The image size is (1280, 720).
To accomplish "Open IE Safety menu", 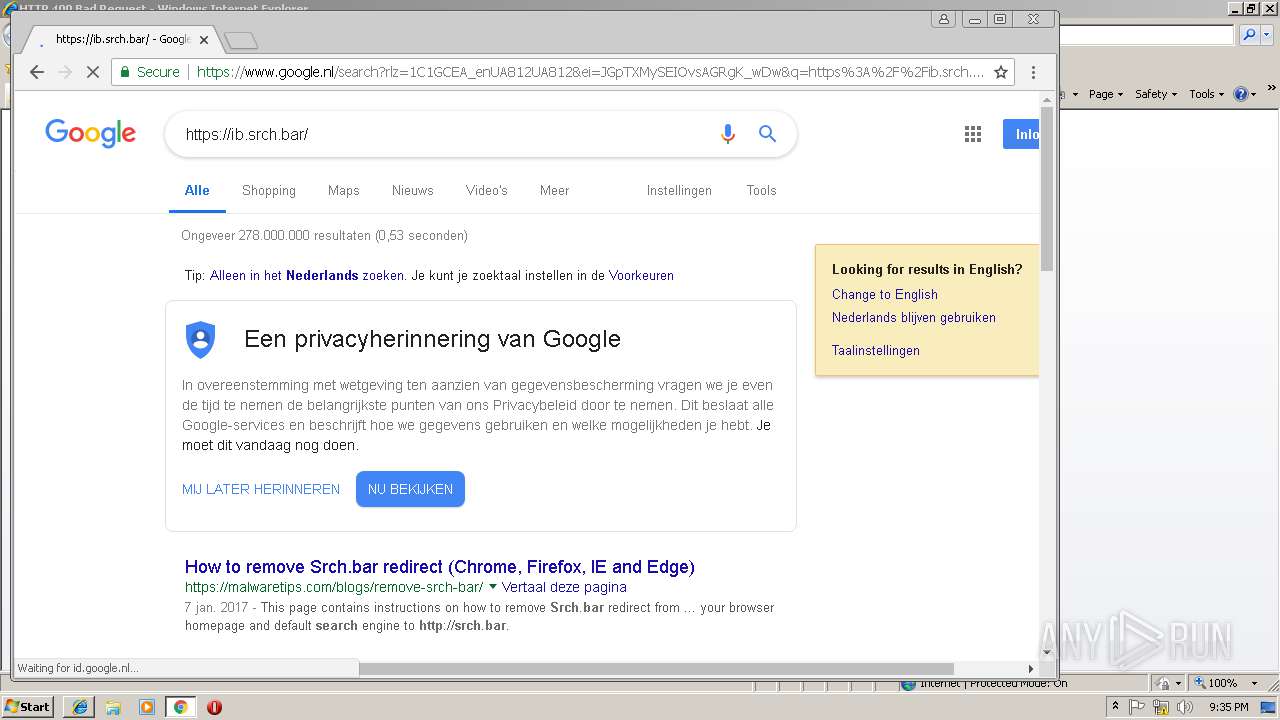I will tap(1155, 94).
